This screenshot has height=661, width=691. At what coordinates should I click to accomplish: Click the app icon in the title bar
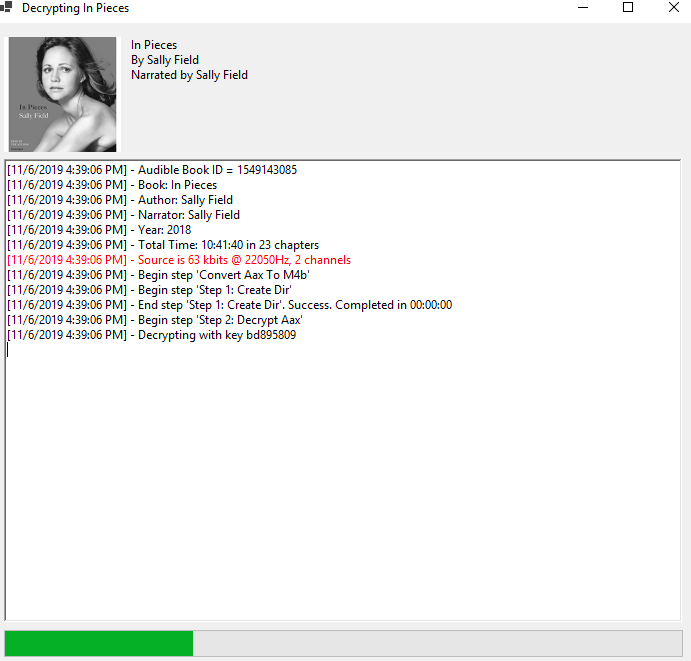tap(6, 8)
